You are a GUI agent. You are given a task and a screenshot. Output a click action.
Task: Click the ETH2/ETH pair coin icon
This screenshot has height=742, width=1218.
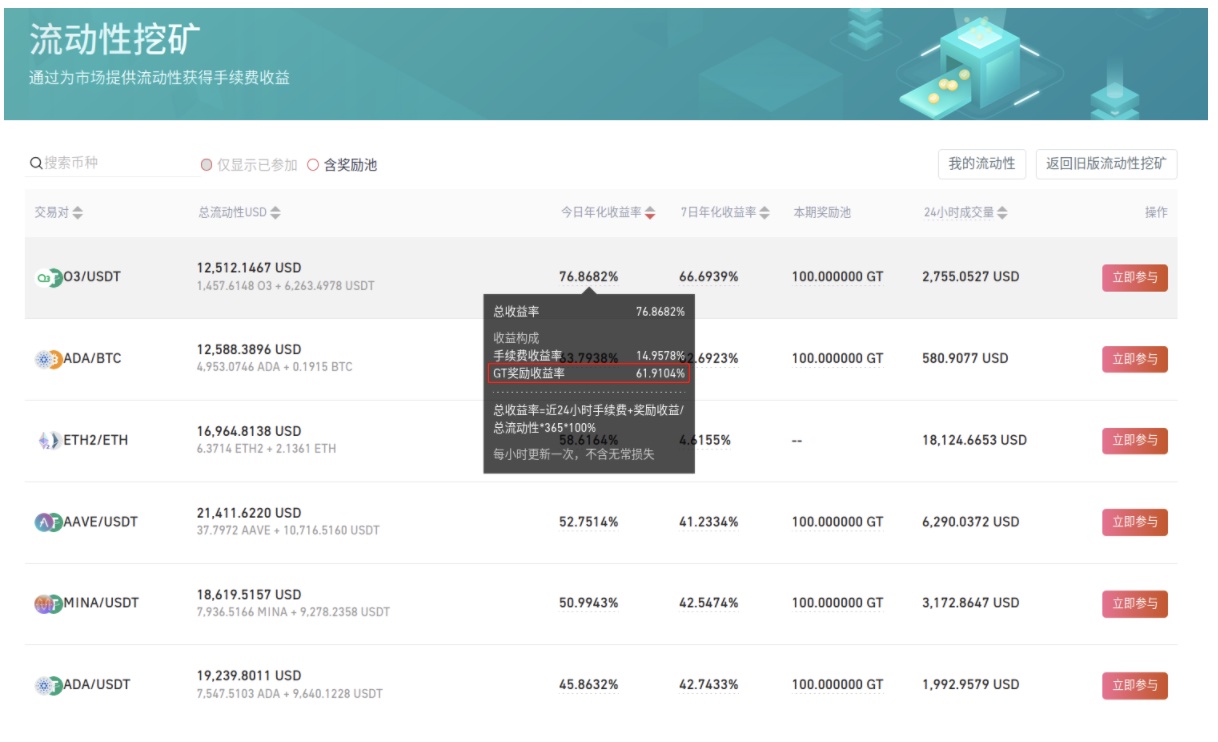pos(48,440)
